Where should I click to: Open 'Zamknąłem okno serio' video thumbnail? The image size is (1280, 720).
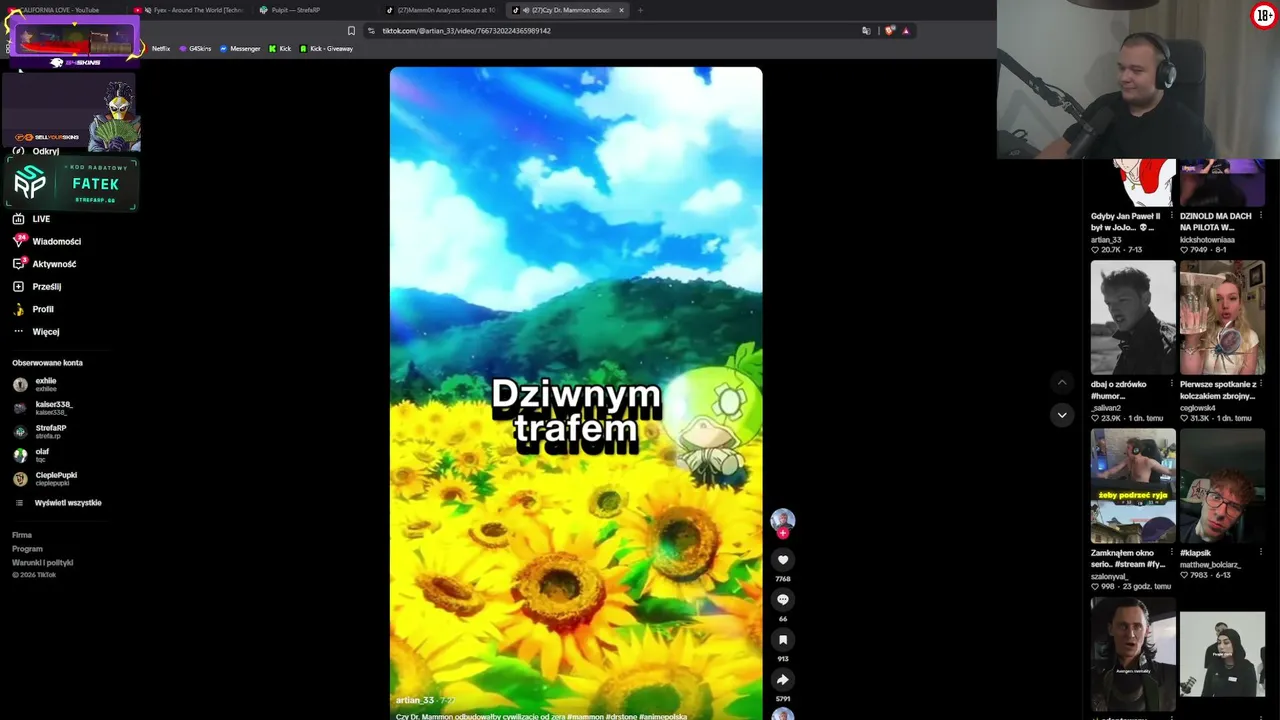click(1133, 486)
